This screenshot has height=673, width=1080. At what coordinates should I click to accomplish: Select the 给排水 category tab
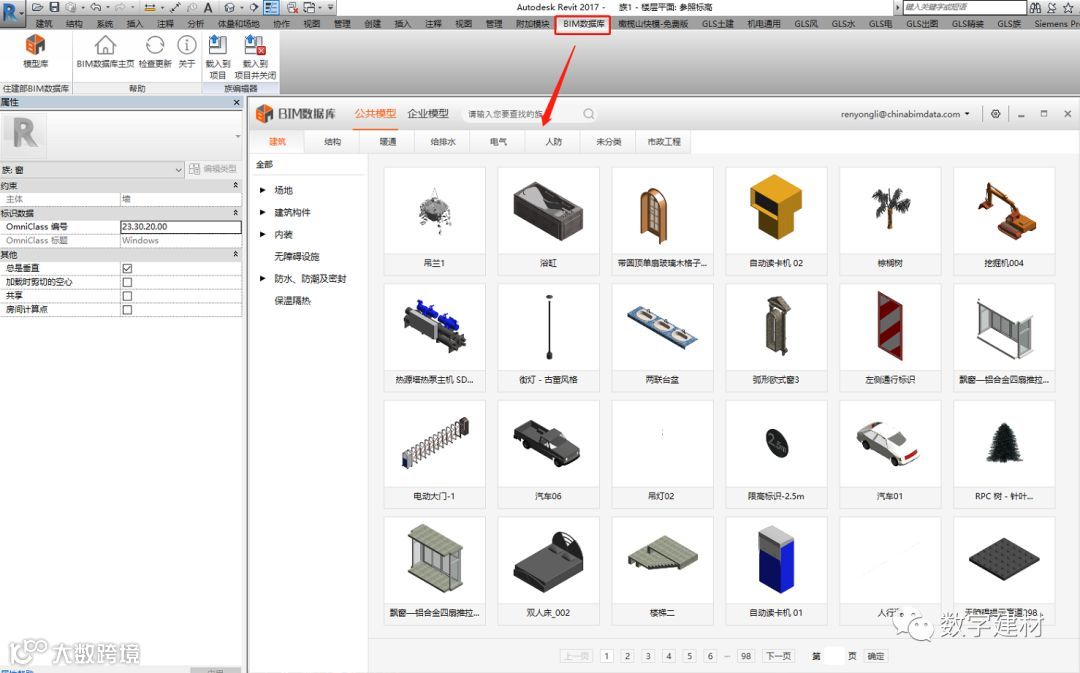pyautogui.click(x=443, y=142)
